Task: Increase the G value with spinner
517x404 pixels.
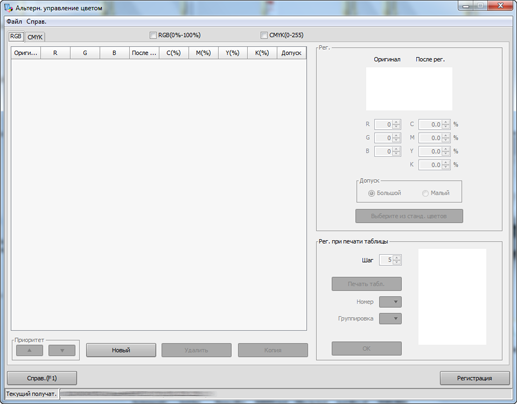Action: pyautogui.click(x=396, y=135)
